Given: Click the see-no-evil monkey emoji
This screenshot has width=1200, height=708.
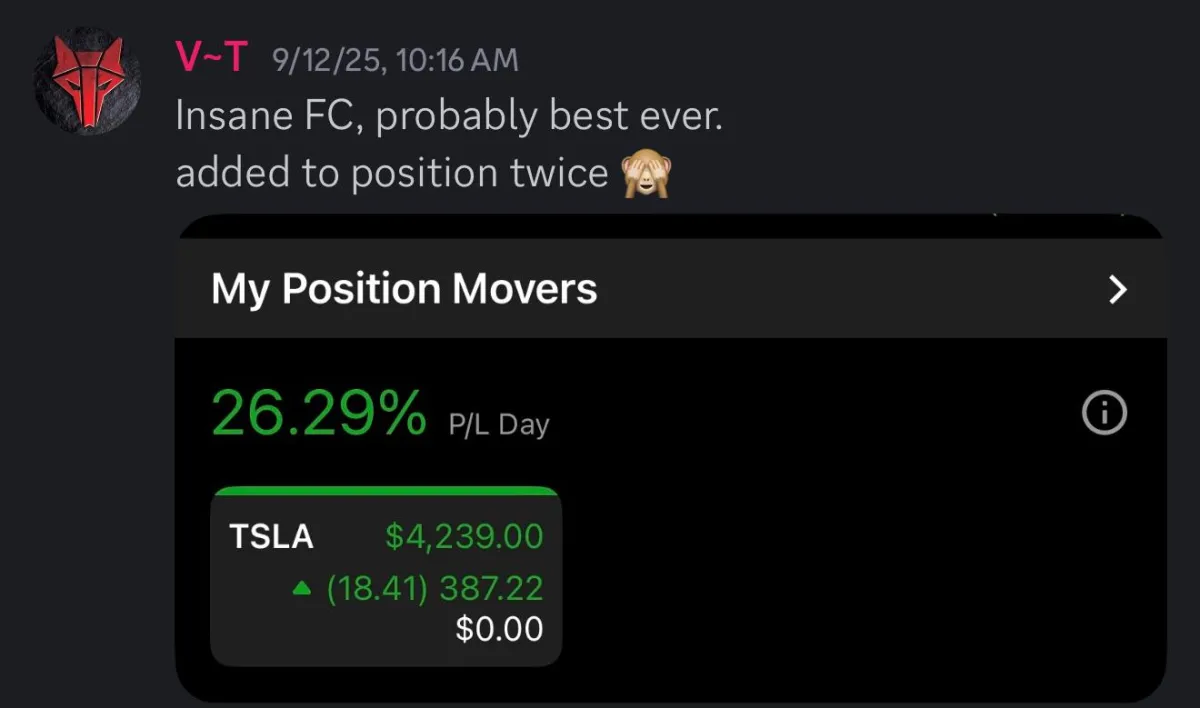Looking at the screenshot, I should point(647,174).
